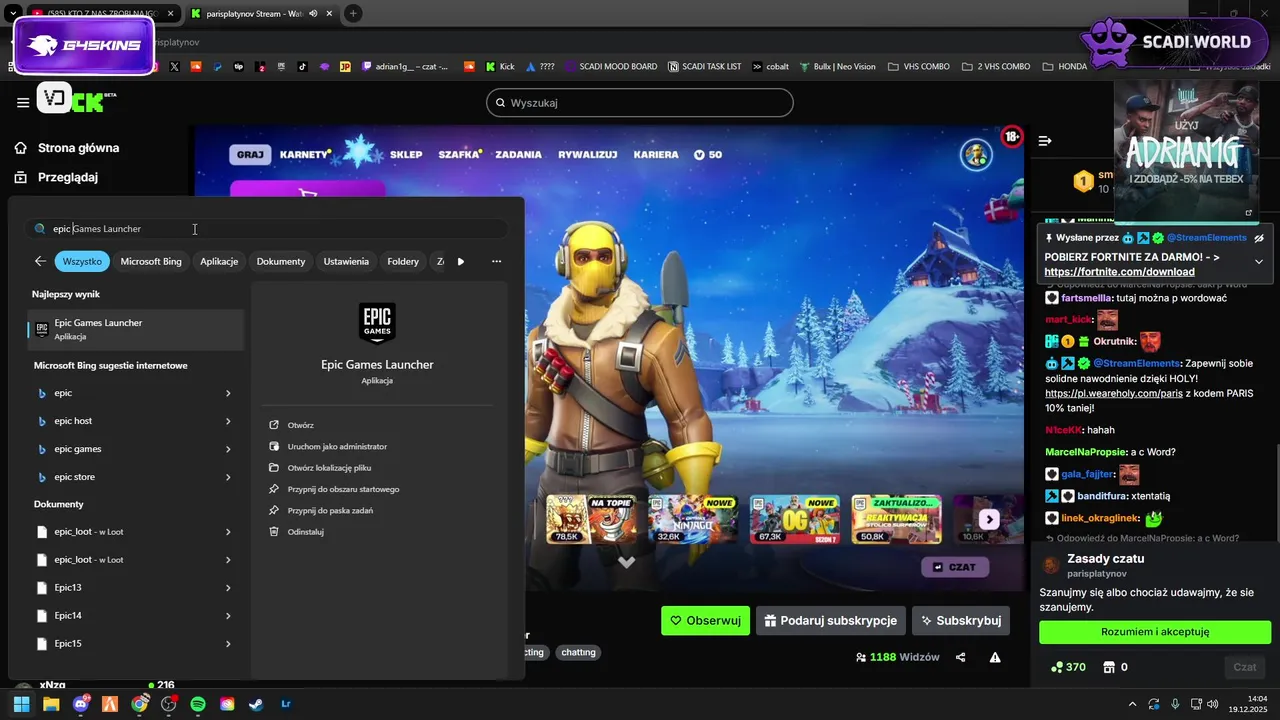The width and height of the screenshot is (1280, 720).
Task: Collapse the chat panel with sidebar icon
Action: click(1045, 141)
